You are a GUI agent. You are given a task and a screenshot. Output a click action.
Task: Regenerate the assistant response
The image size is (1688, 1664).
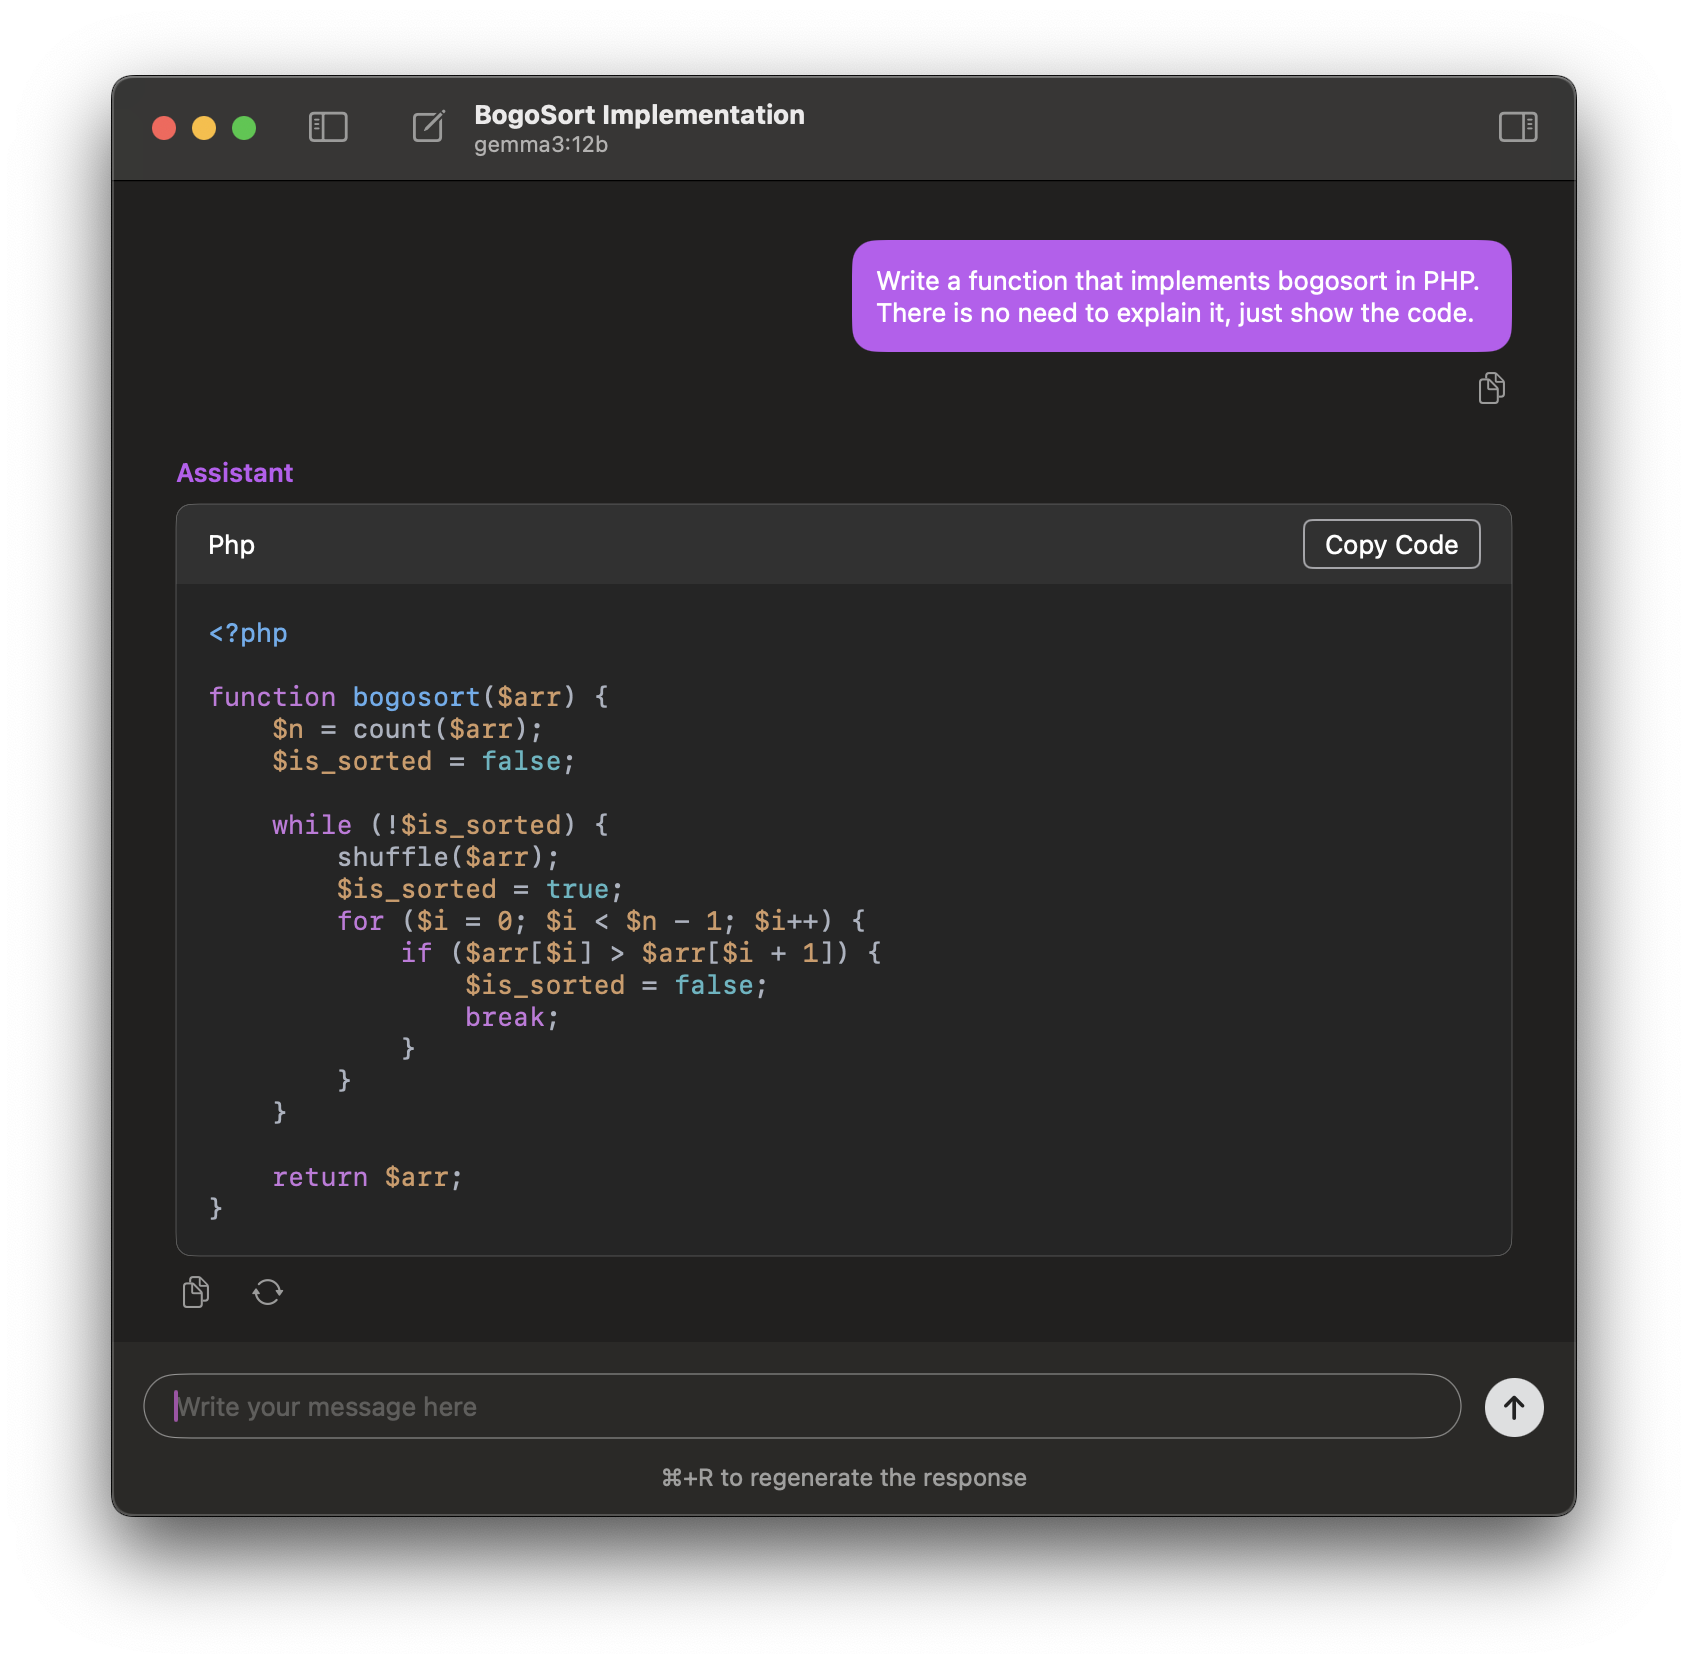(267, 1292)
